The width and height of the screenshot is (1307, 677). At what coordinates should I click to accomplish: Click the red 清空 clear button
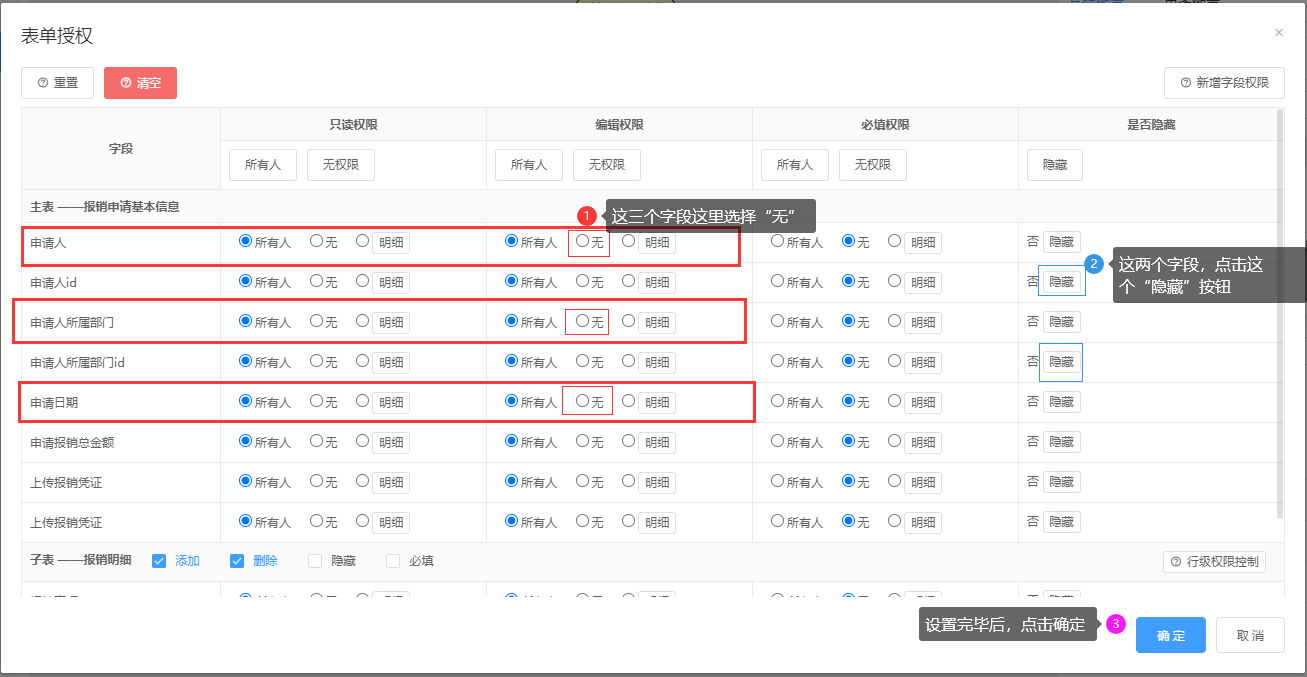[140, 83]
